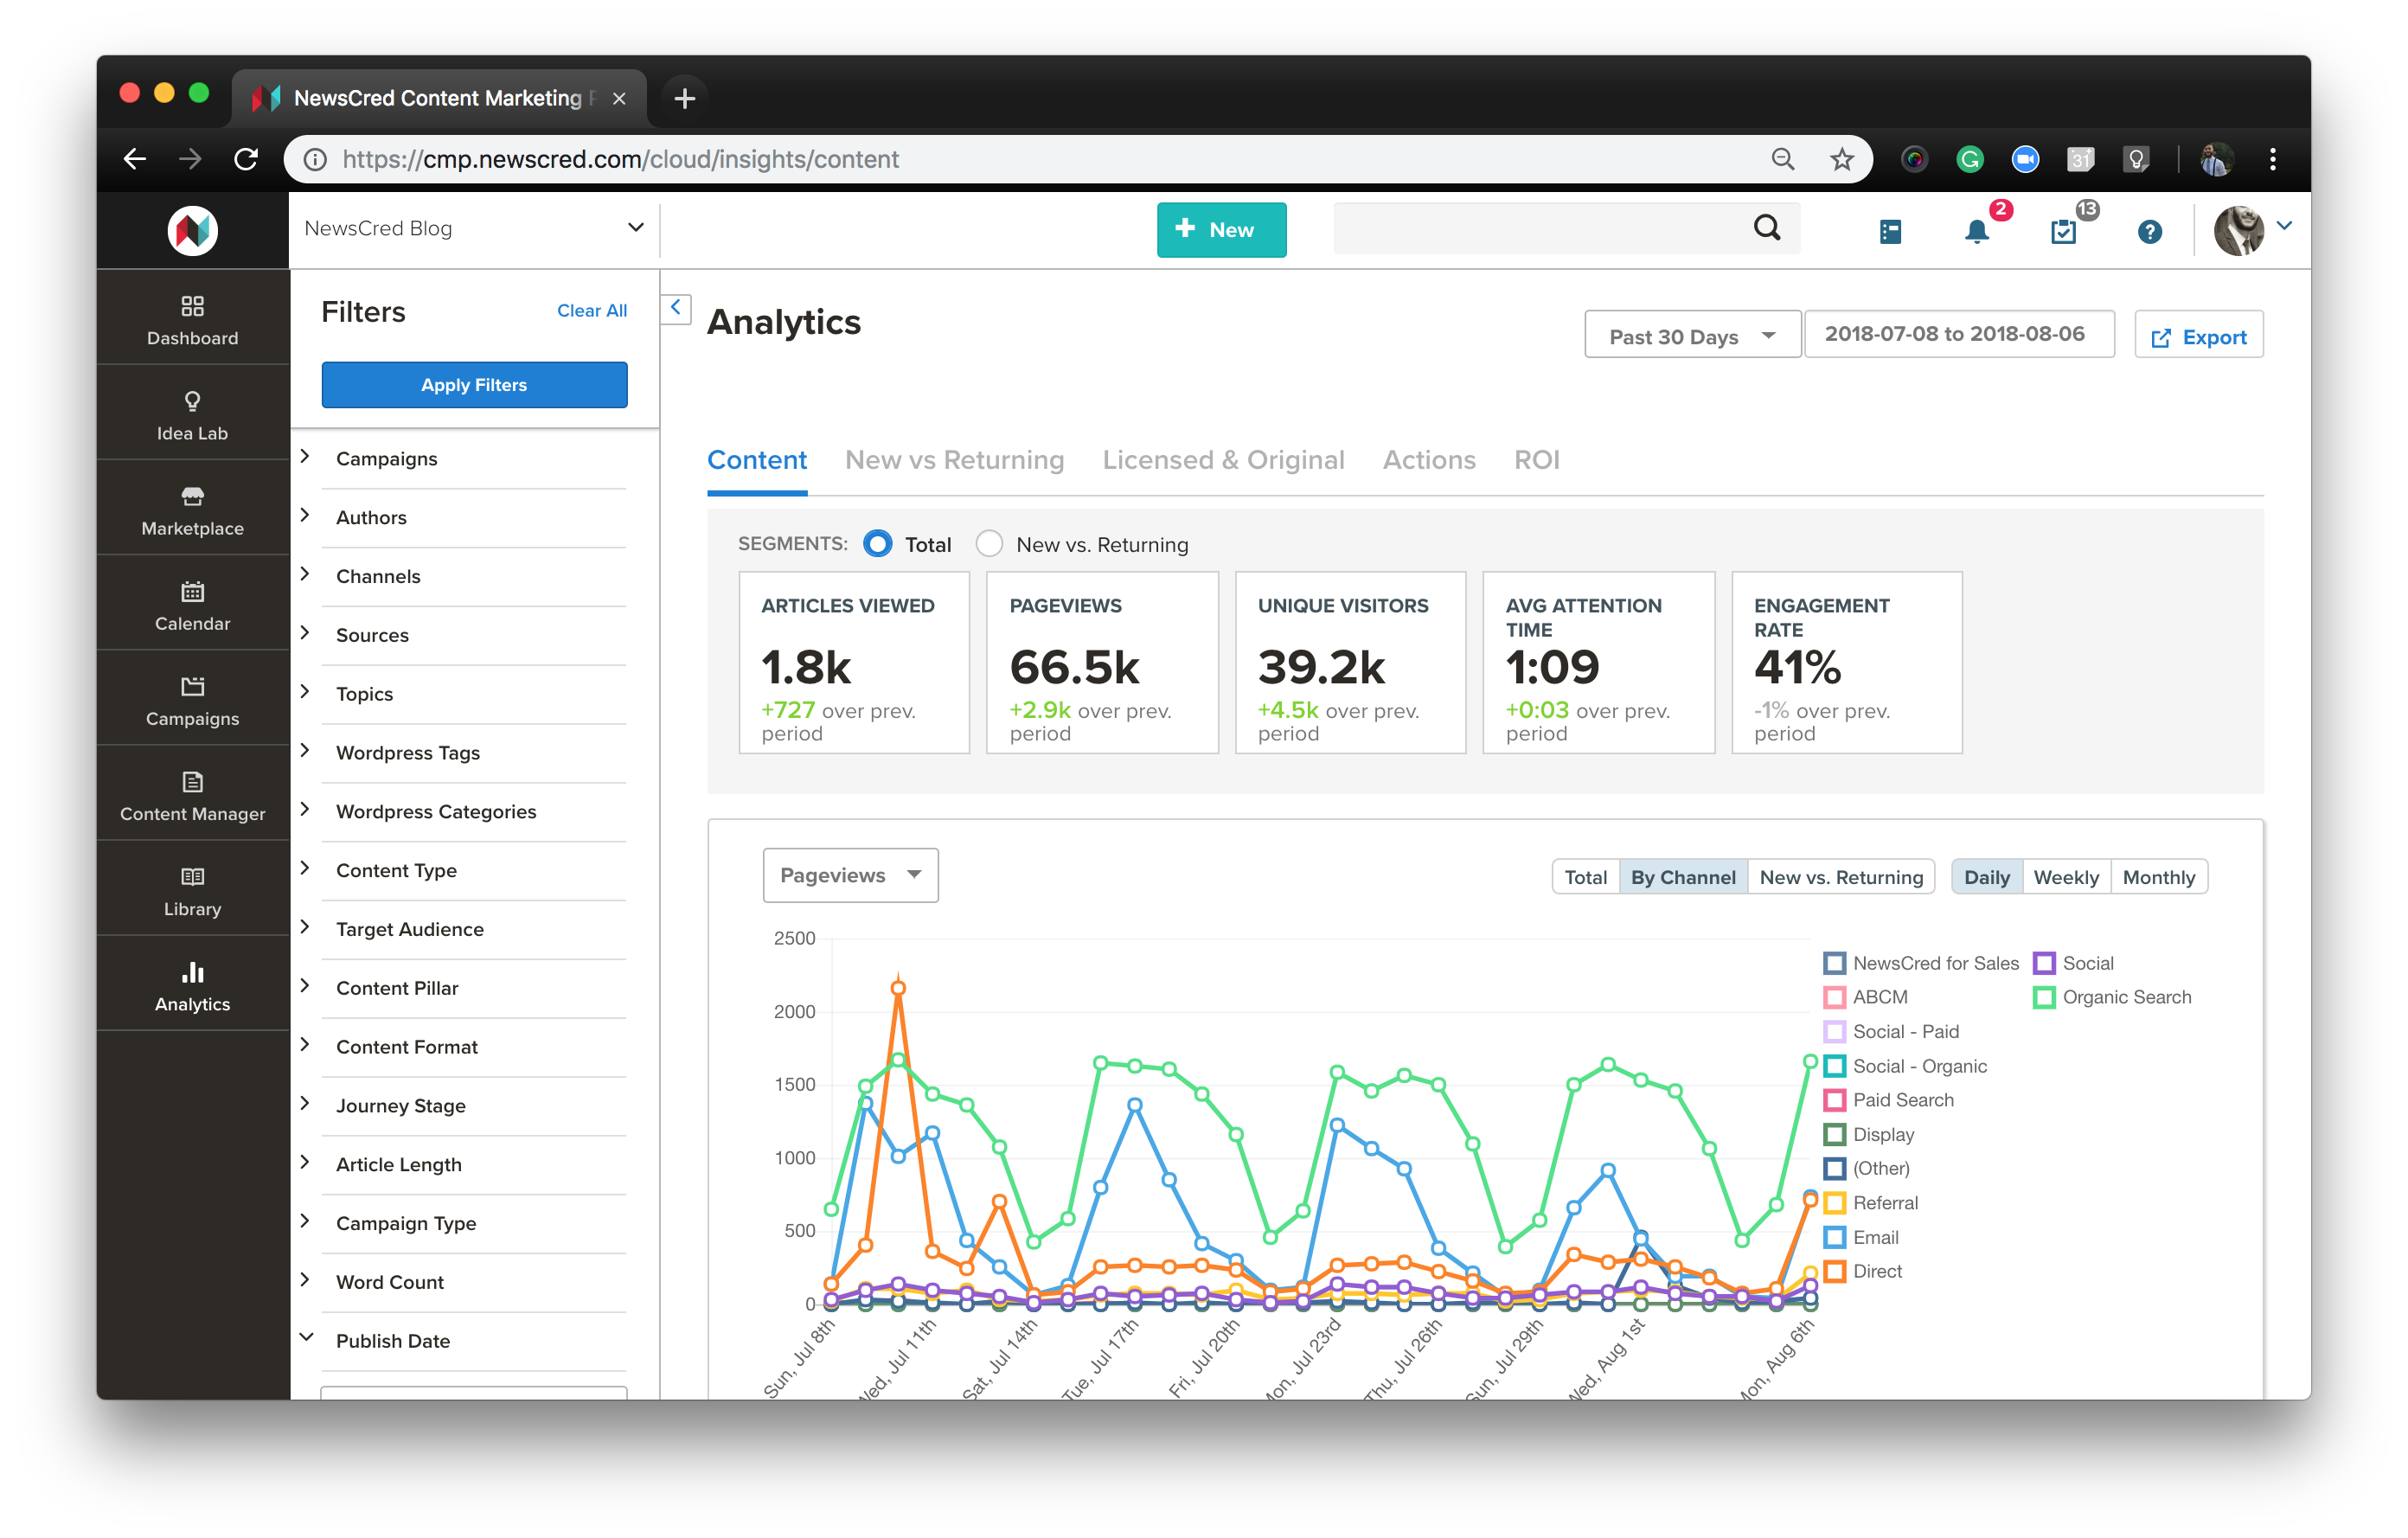
Task: Open the Pageviews metric dropdown
Action: click(x=850, y=875)
